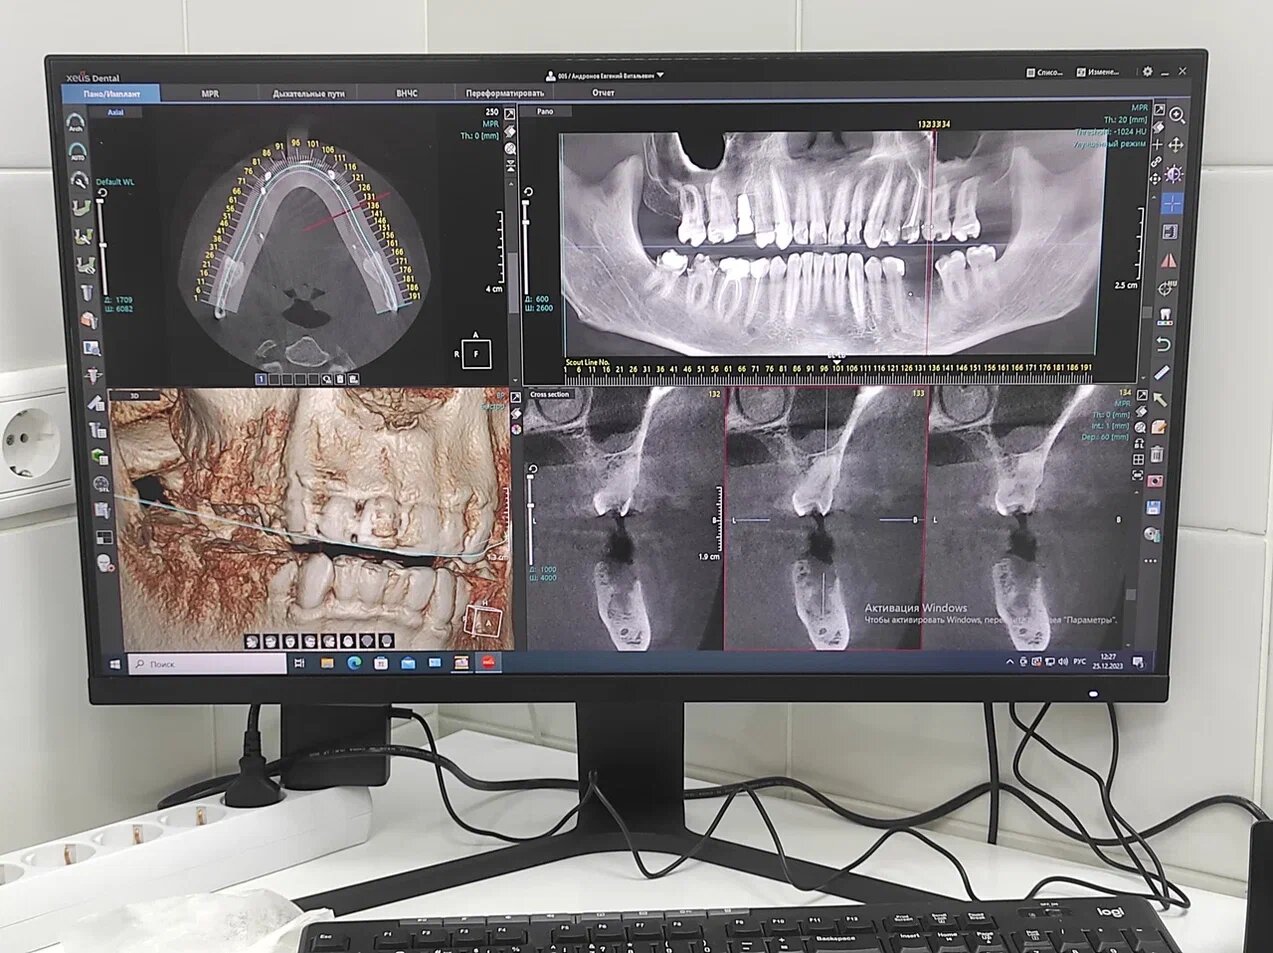This screenshot has height=953, width=1273.
Task: Activate the AUTO arch detection tool
Action: [x=78, y=152]
